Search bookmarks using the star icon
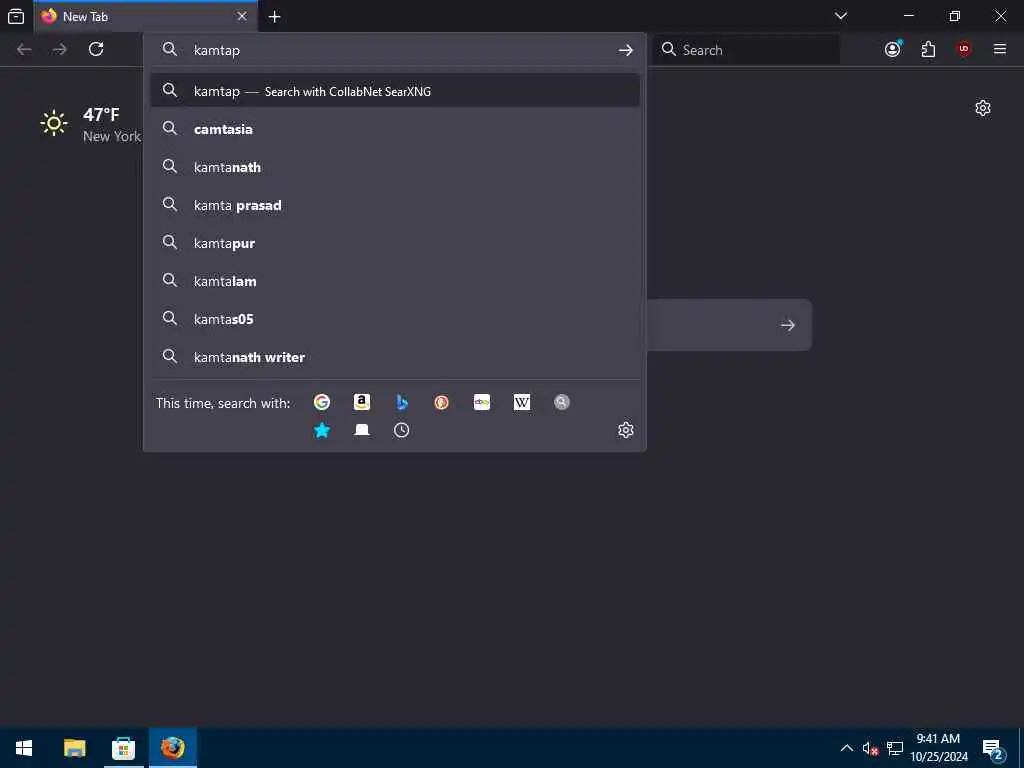 click(x=321, y=430)
